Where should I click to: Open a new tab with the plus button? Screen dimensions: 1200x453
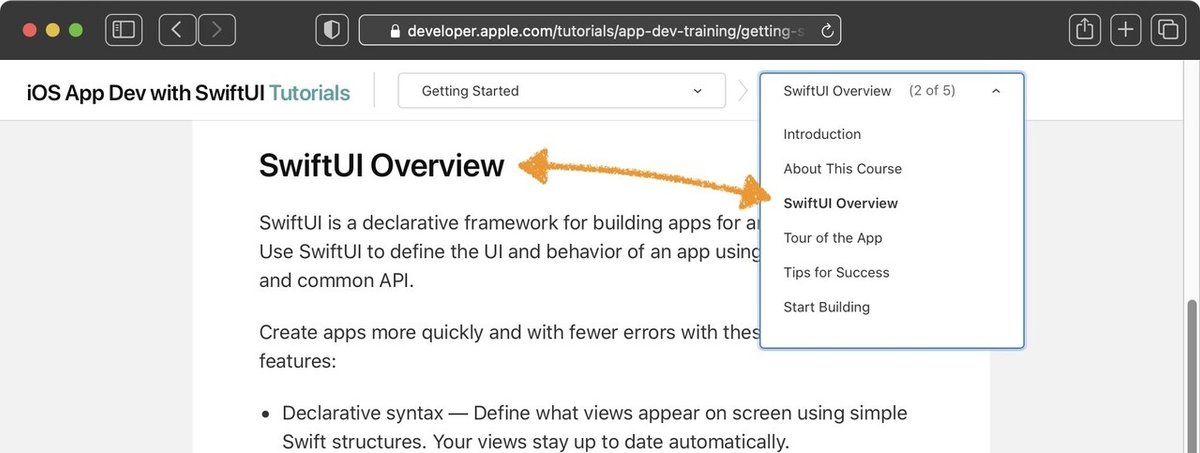point(1126,30)
